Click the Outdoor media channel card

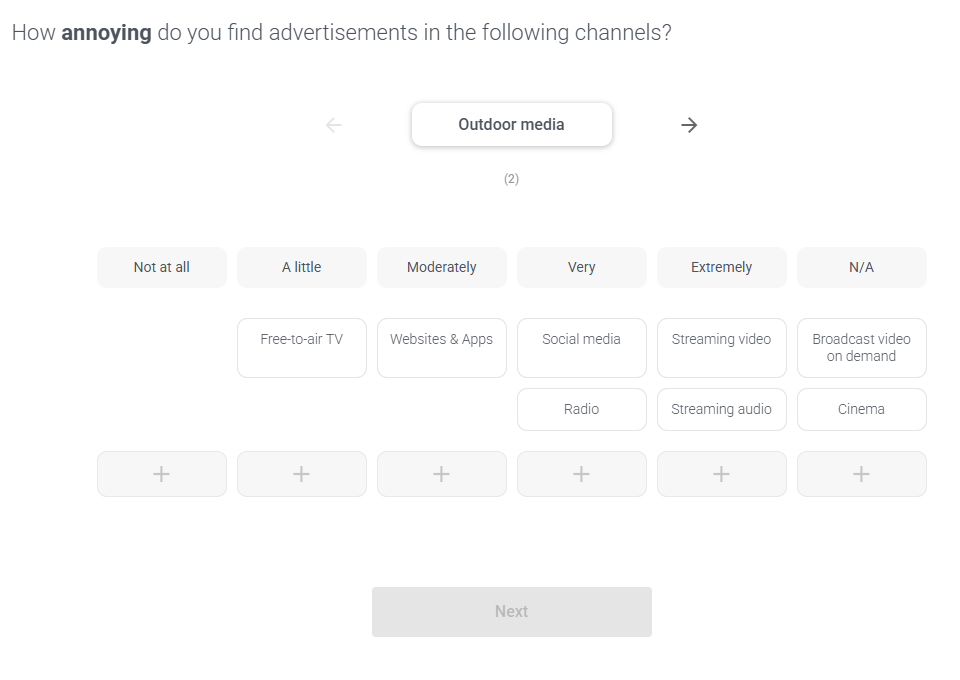pos(511,125)
